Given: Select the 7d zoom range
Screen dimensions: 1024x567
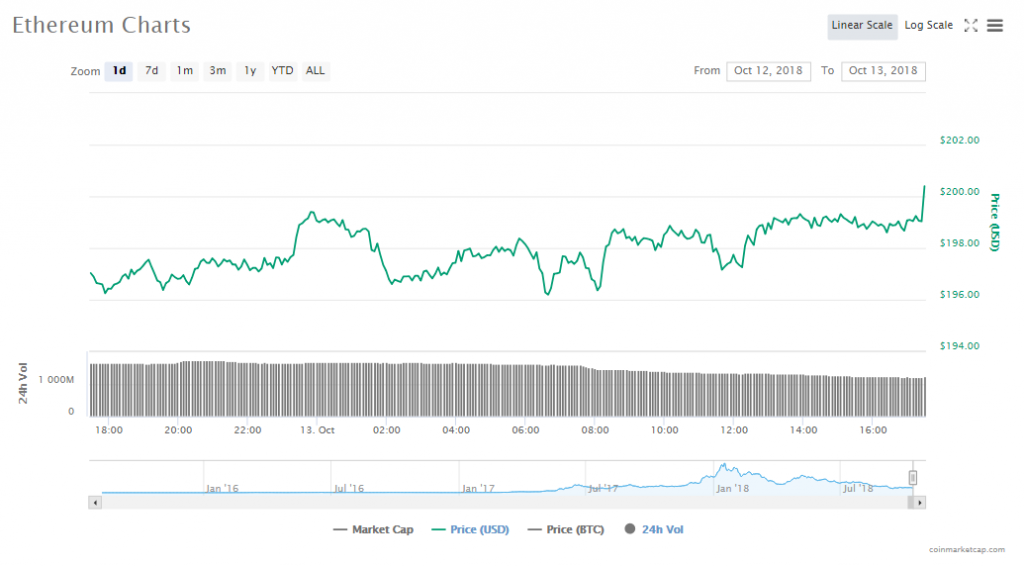Looking at the screenshot, I should 151,71.
